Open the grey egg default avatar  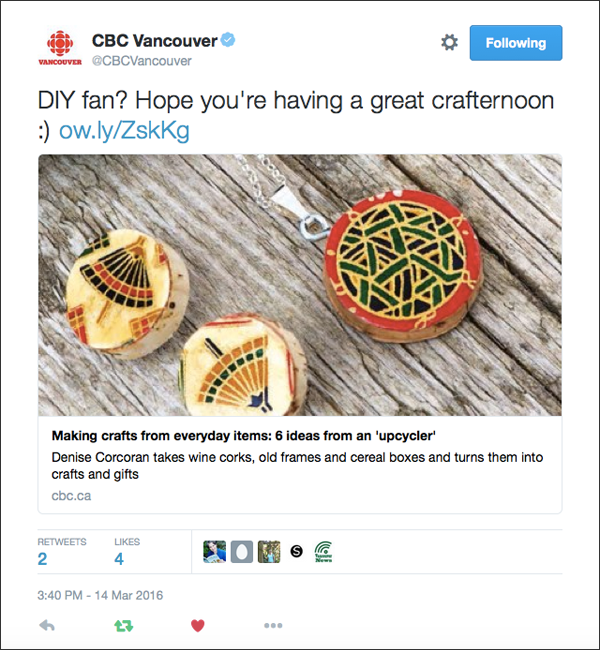coord(242,552)
